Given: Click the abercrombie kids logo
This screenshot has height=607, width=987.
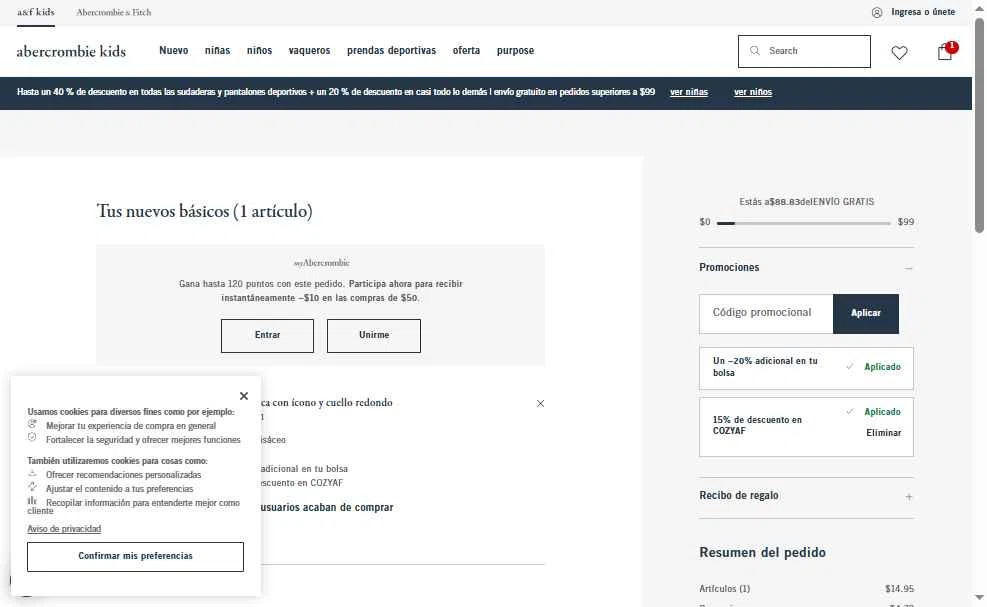Looking at the screenshot, I should [71, 51].
